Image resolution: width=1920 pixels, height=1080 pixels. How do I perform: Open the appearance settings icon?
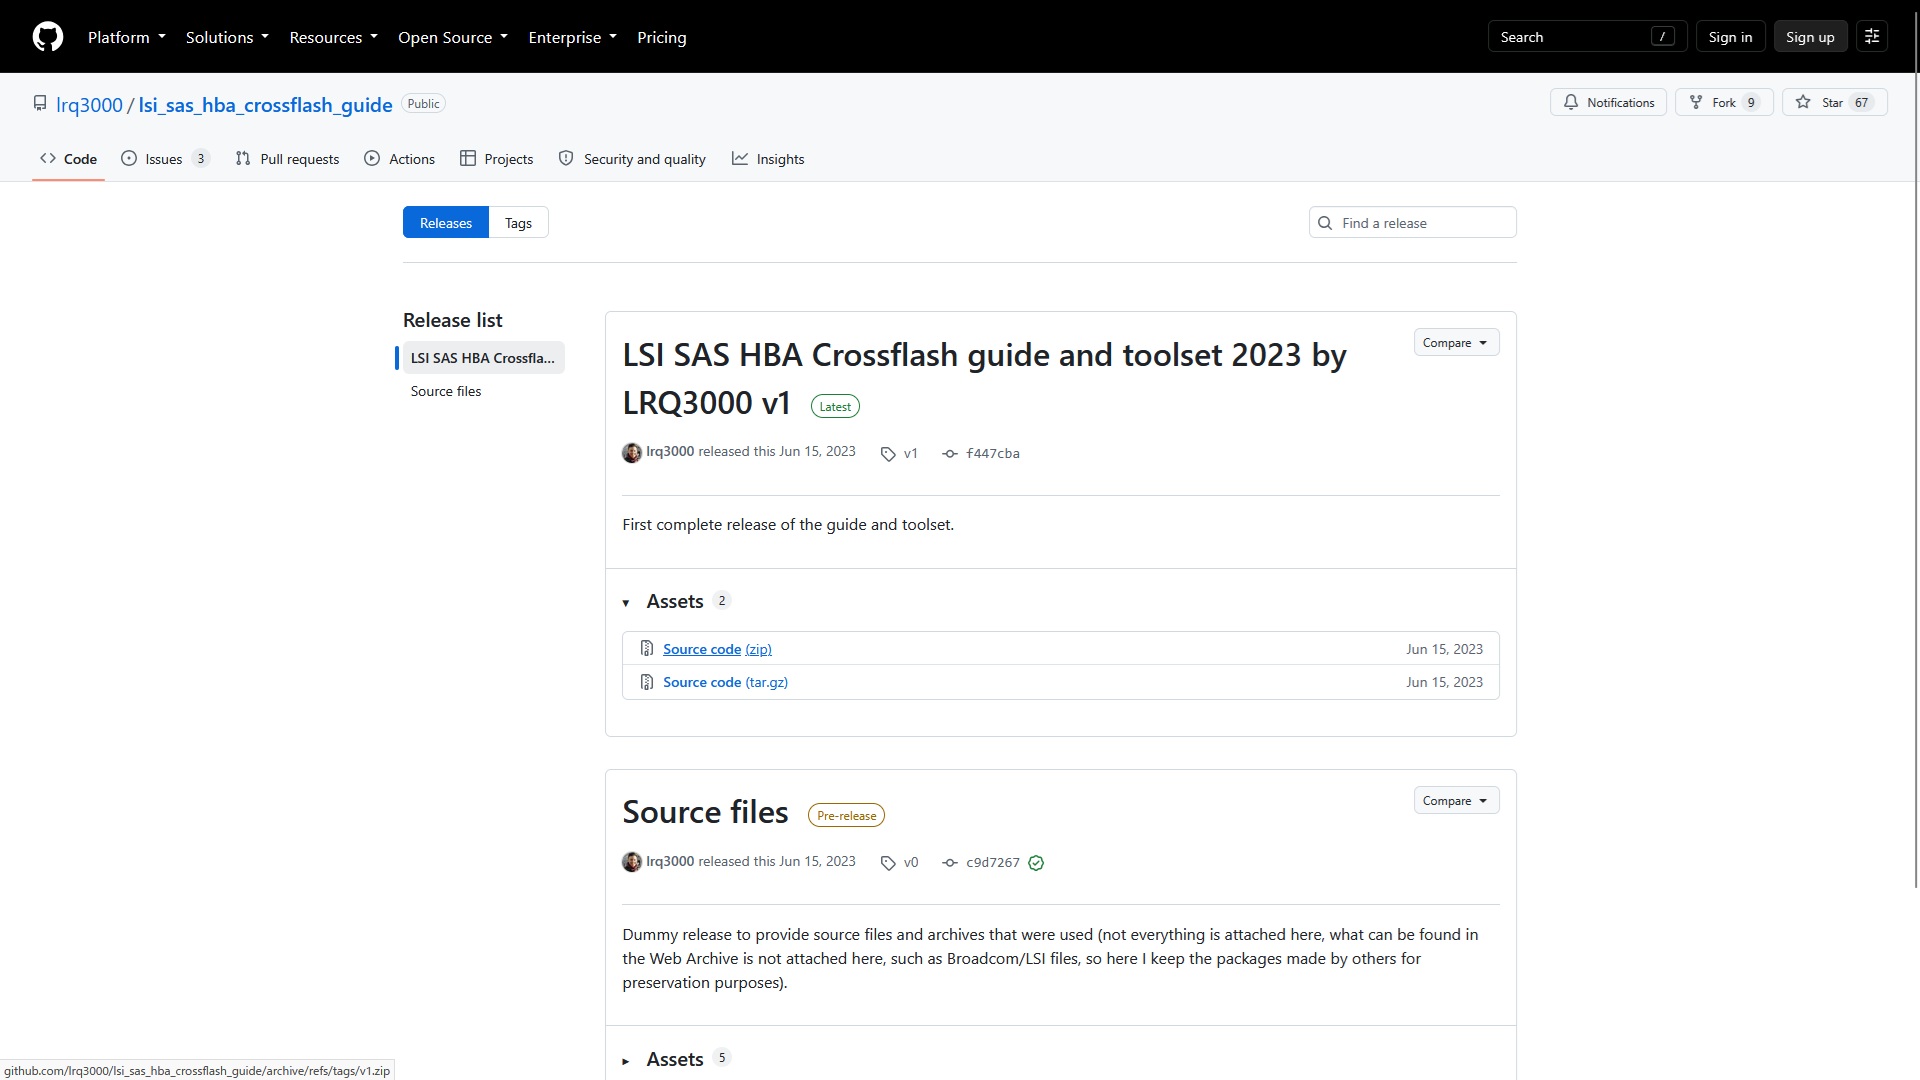click(1872, 37)
